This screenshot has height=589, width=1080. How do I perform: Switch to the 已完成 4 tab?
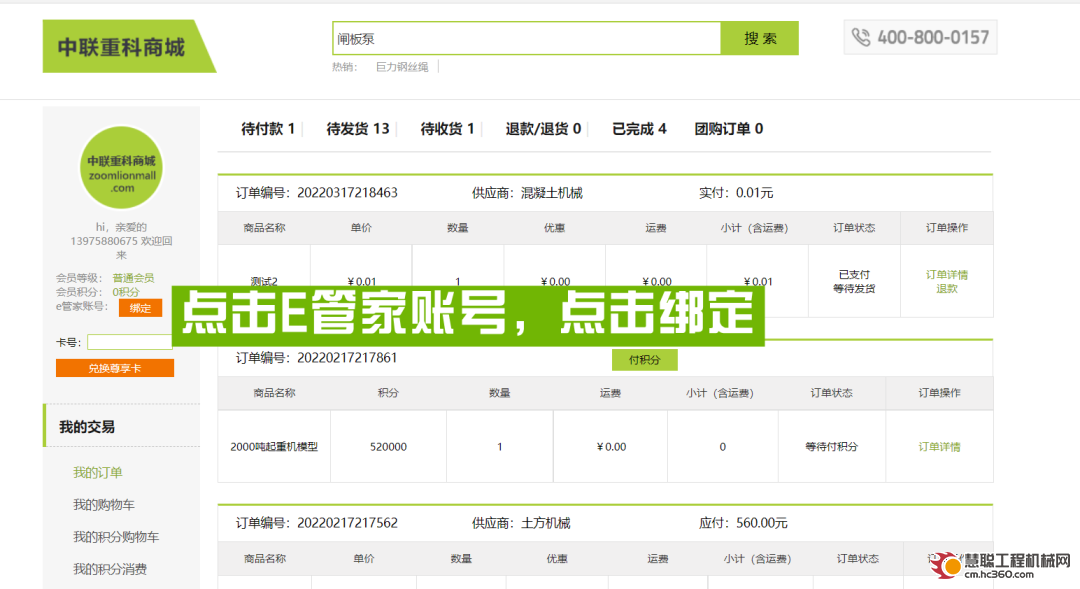pos(639,129)
